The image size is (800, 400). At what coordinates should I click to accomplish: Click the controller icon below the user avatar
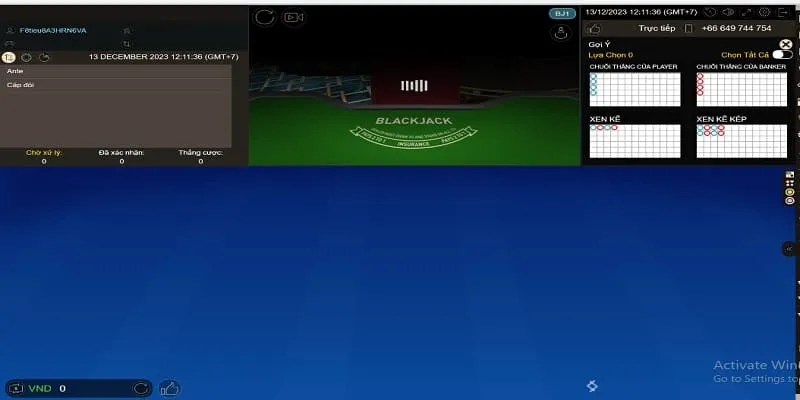pos(10,44)
